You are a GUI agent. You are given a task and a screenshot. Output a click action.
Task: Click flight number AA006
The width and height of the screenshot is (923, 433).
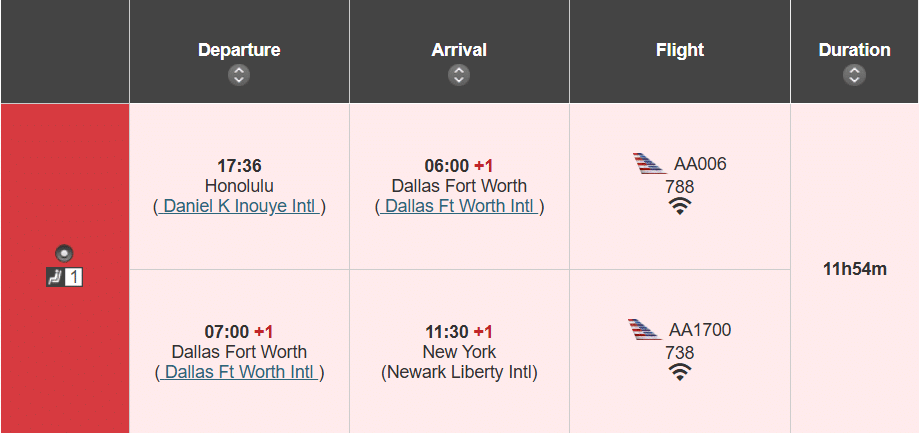click(700, 164)
